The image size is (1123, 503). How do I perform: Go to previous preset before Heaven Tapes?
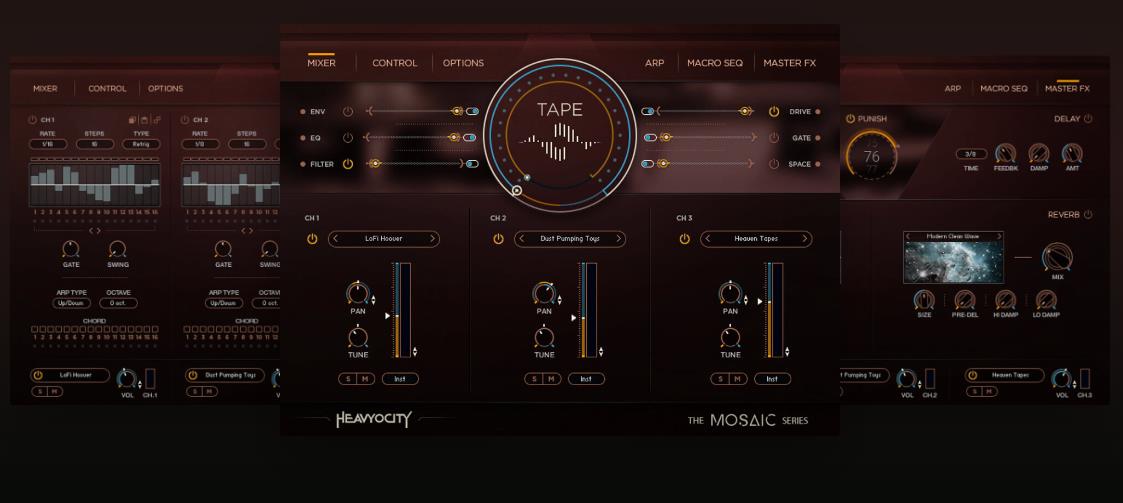pos(708,239)
